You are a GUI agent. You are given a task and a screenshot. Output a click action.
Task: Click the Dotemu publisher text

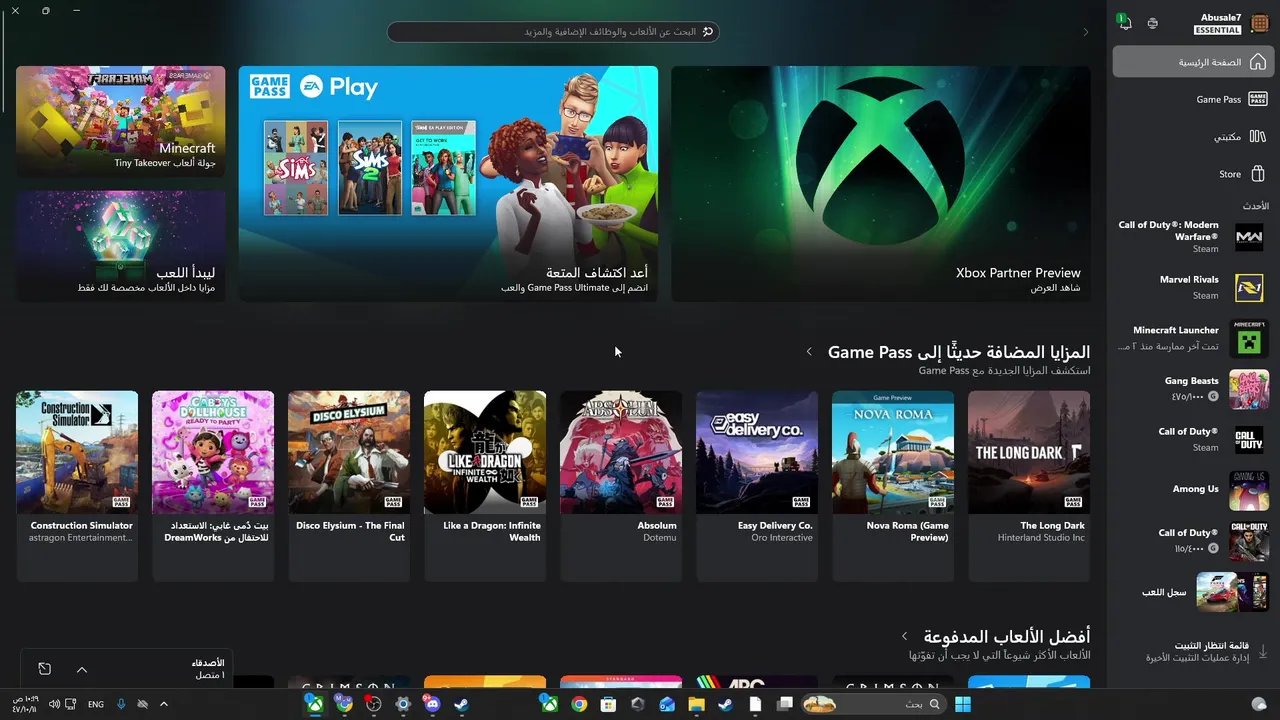[660, 538]
